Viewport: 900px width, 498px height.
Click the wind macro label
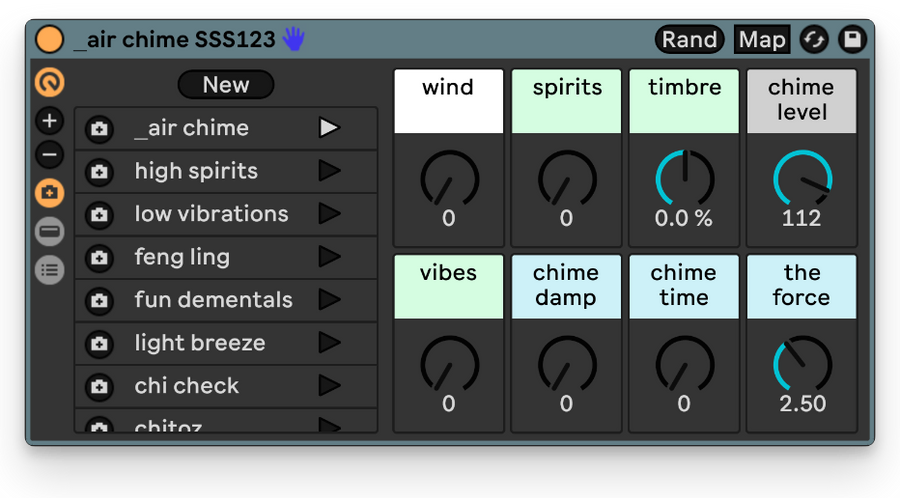449,102
